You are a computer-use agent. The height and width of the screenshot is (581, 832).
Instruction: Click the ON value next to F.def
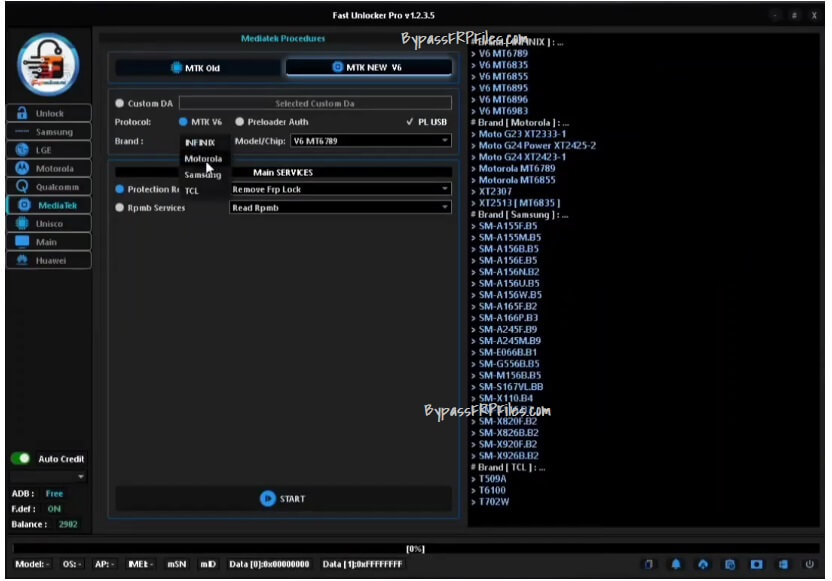point(54,509)
